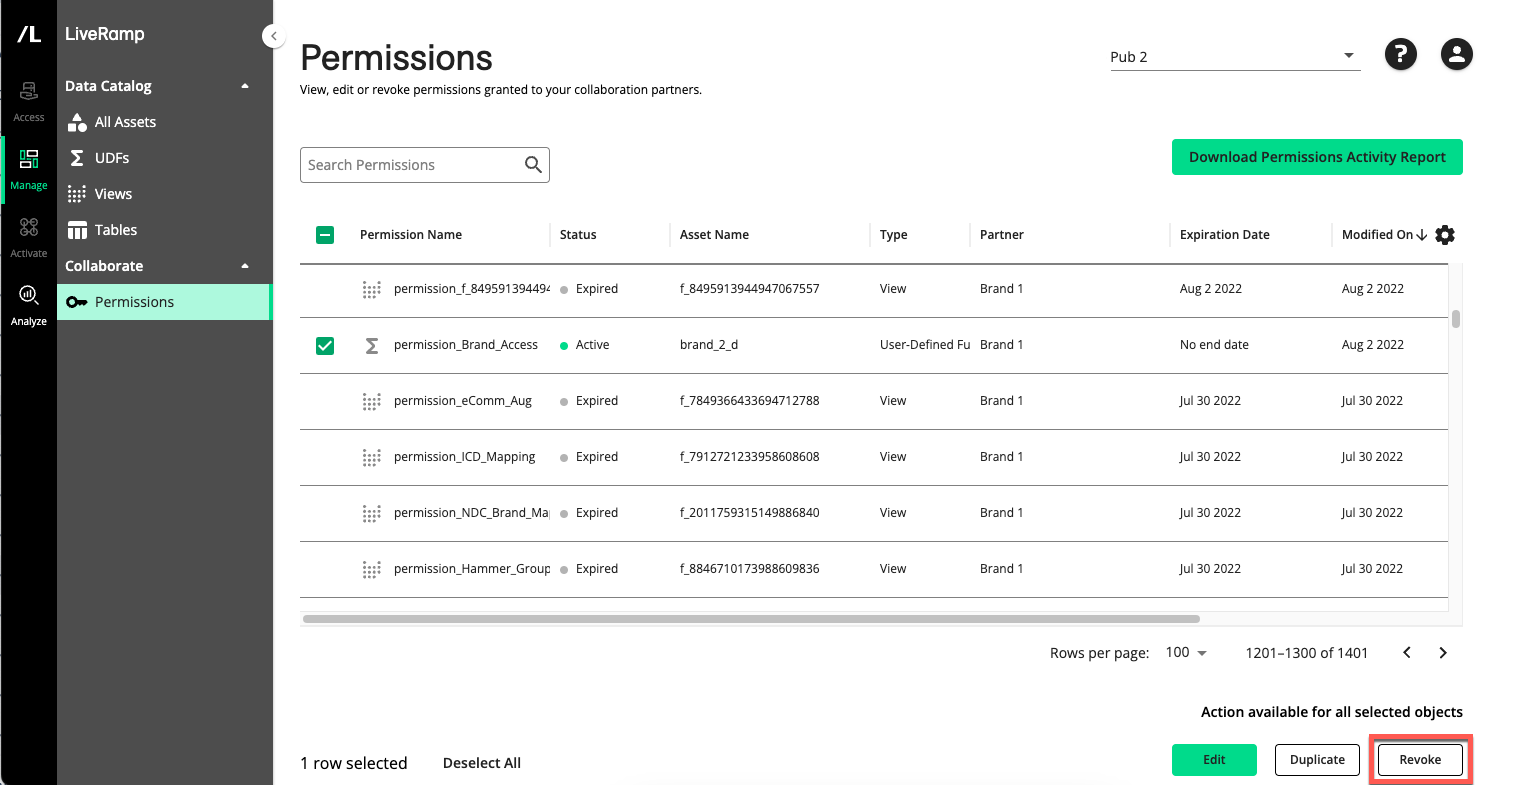Toggle the select-all header checkbox

(325, 235)
